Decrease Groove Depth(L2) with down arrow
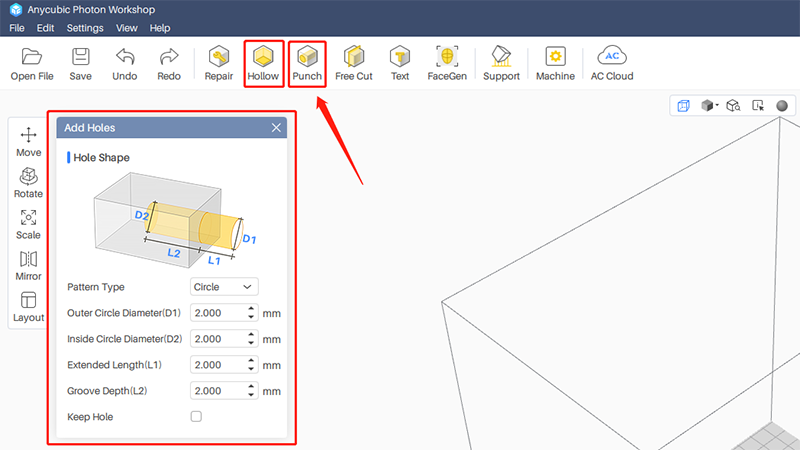Screen dimensions: 800x450 coord(251,395)
